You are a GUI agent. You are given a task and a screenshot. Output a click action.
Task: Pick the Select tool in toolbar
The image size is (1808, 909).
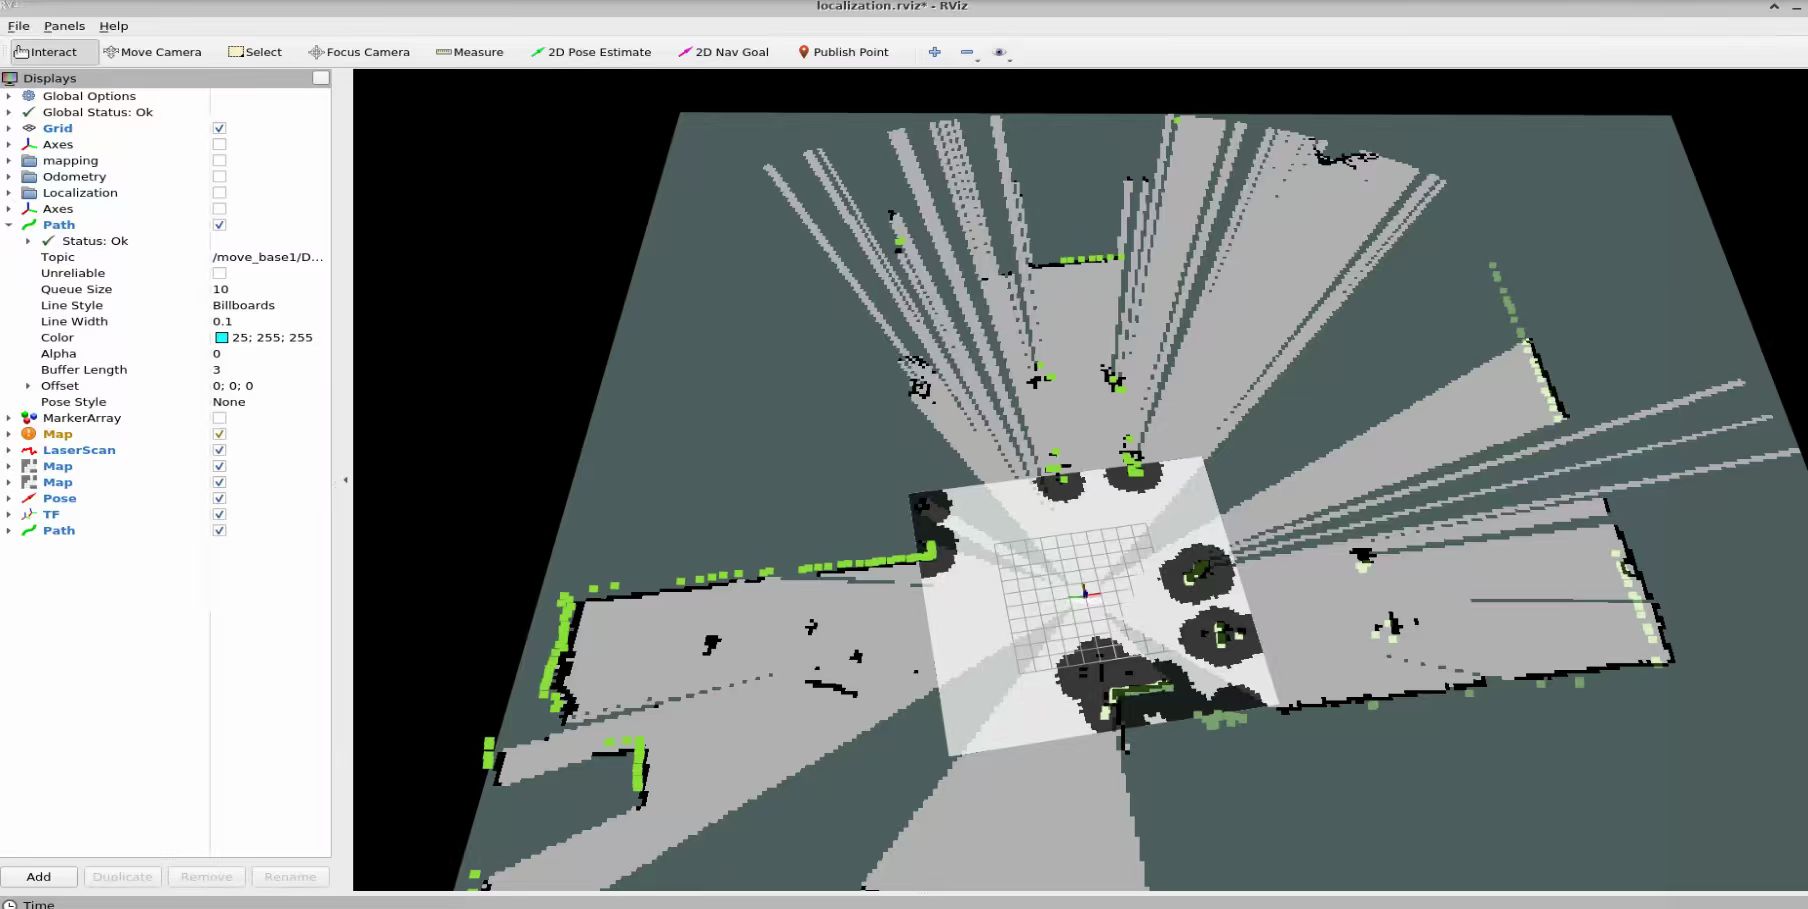point(255,52)
